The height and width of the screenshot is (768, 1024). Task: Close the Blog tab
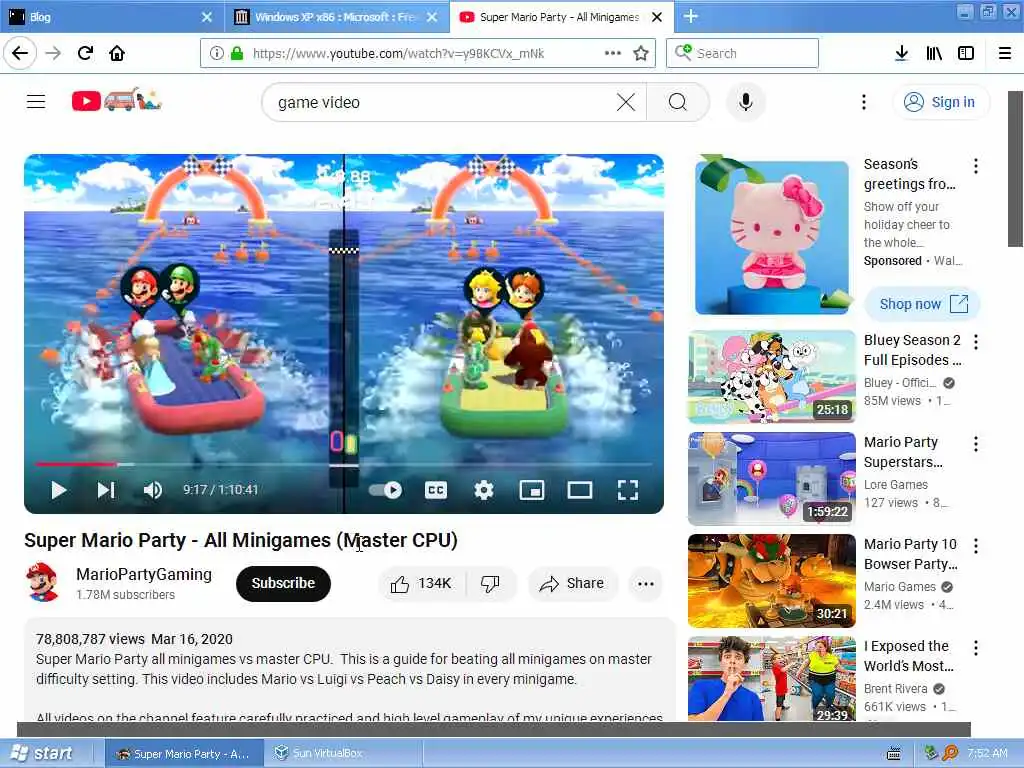[x=206, y=17]
